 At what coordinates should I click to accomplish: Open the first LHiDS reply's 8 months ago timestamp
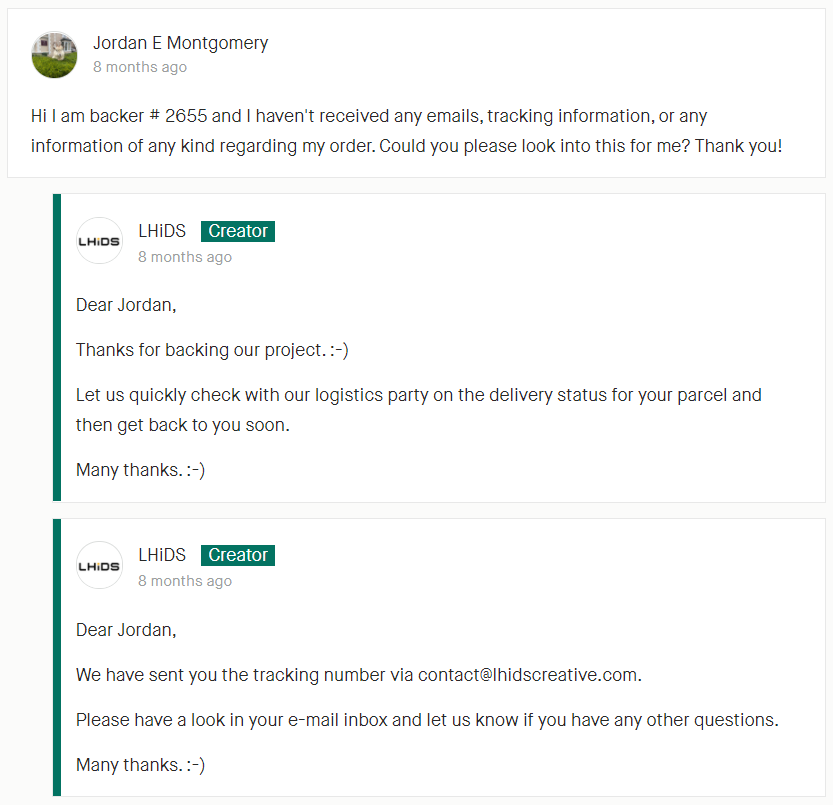(185, 257)
